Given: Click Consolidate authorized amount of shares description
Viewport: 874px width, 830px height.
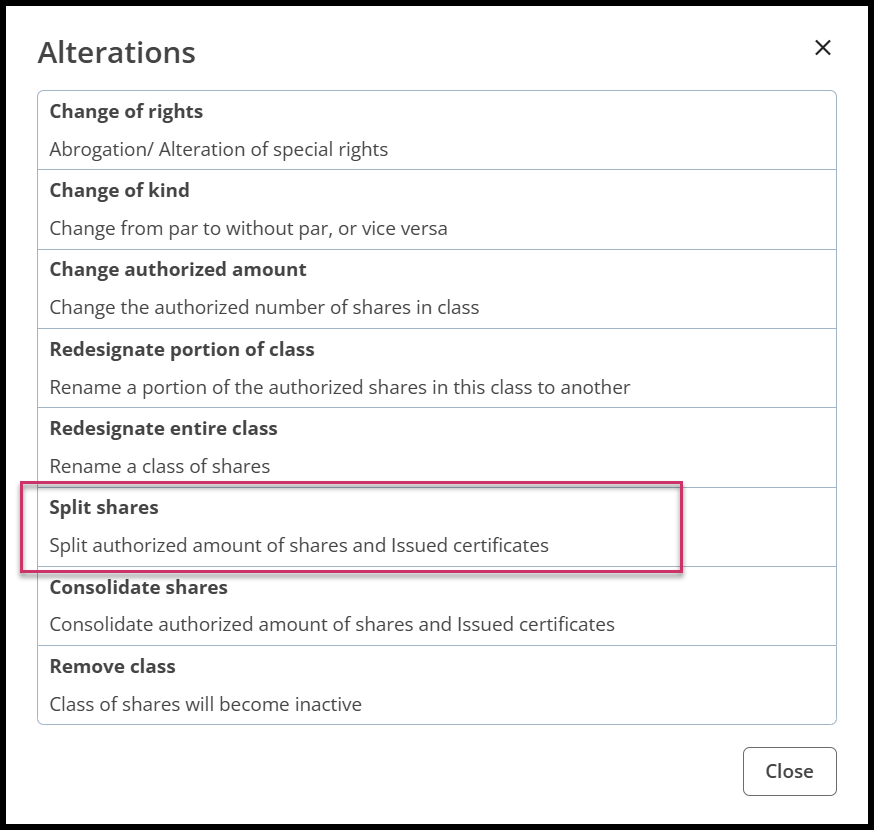Looking at the screenshot, I should (332, 625).
